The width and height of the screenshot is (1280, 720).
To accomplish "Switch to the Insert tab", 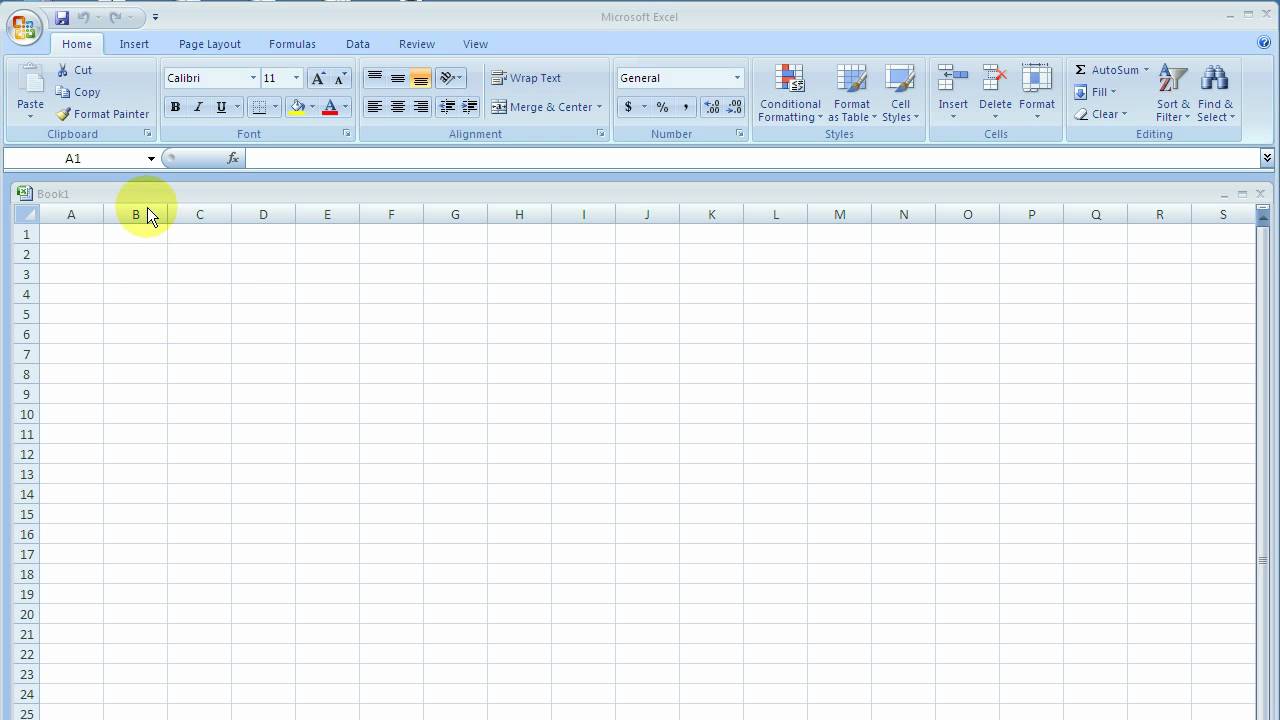I will (x=134, y=44).
